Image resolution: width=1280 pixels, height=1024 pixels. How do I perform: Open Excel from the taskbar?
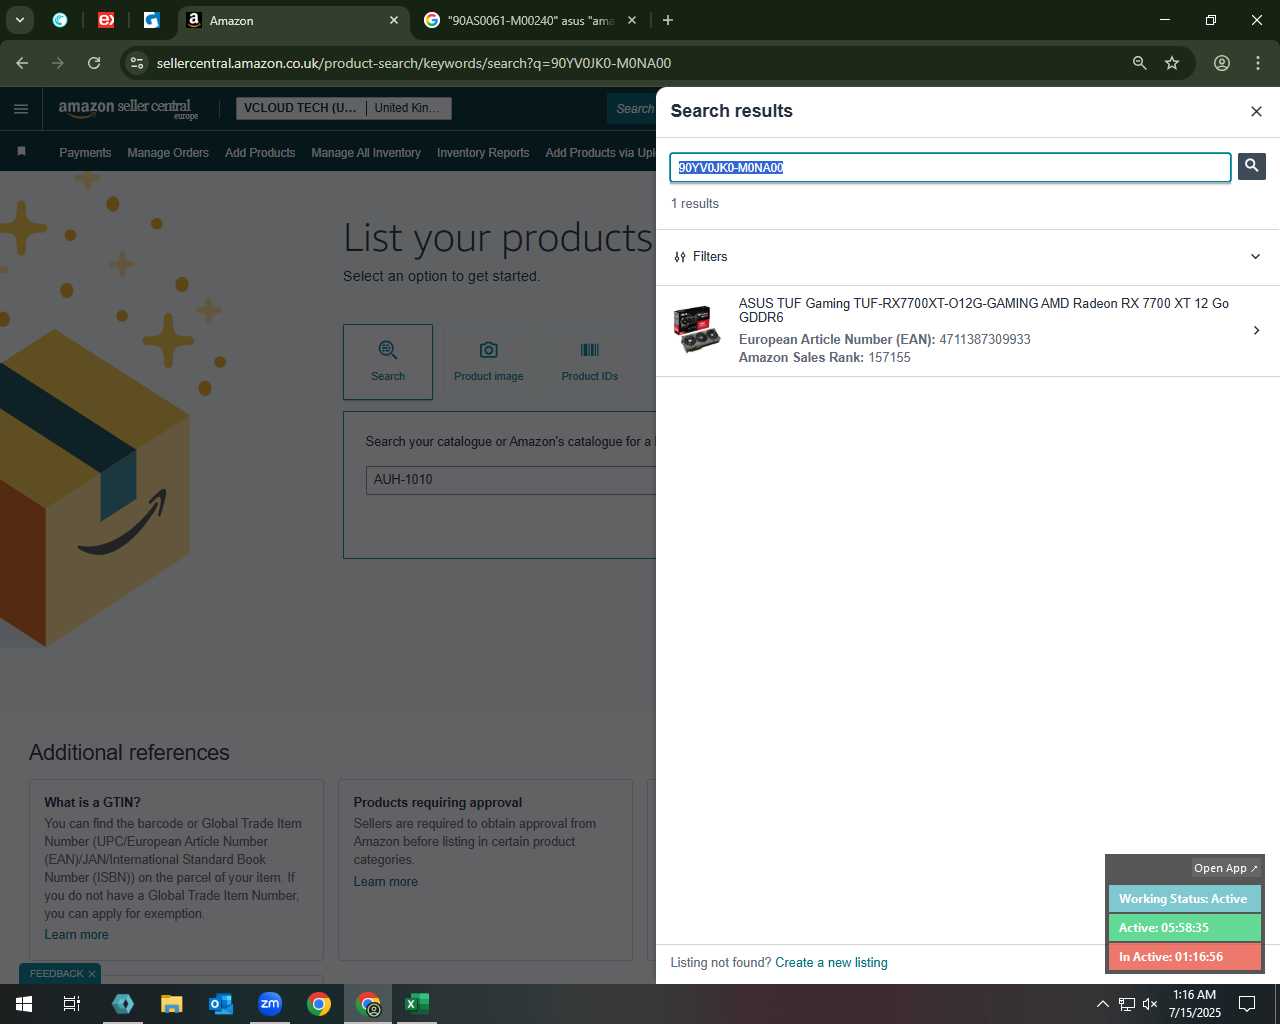pos(417,1004)
